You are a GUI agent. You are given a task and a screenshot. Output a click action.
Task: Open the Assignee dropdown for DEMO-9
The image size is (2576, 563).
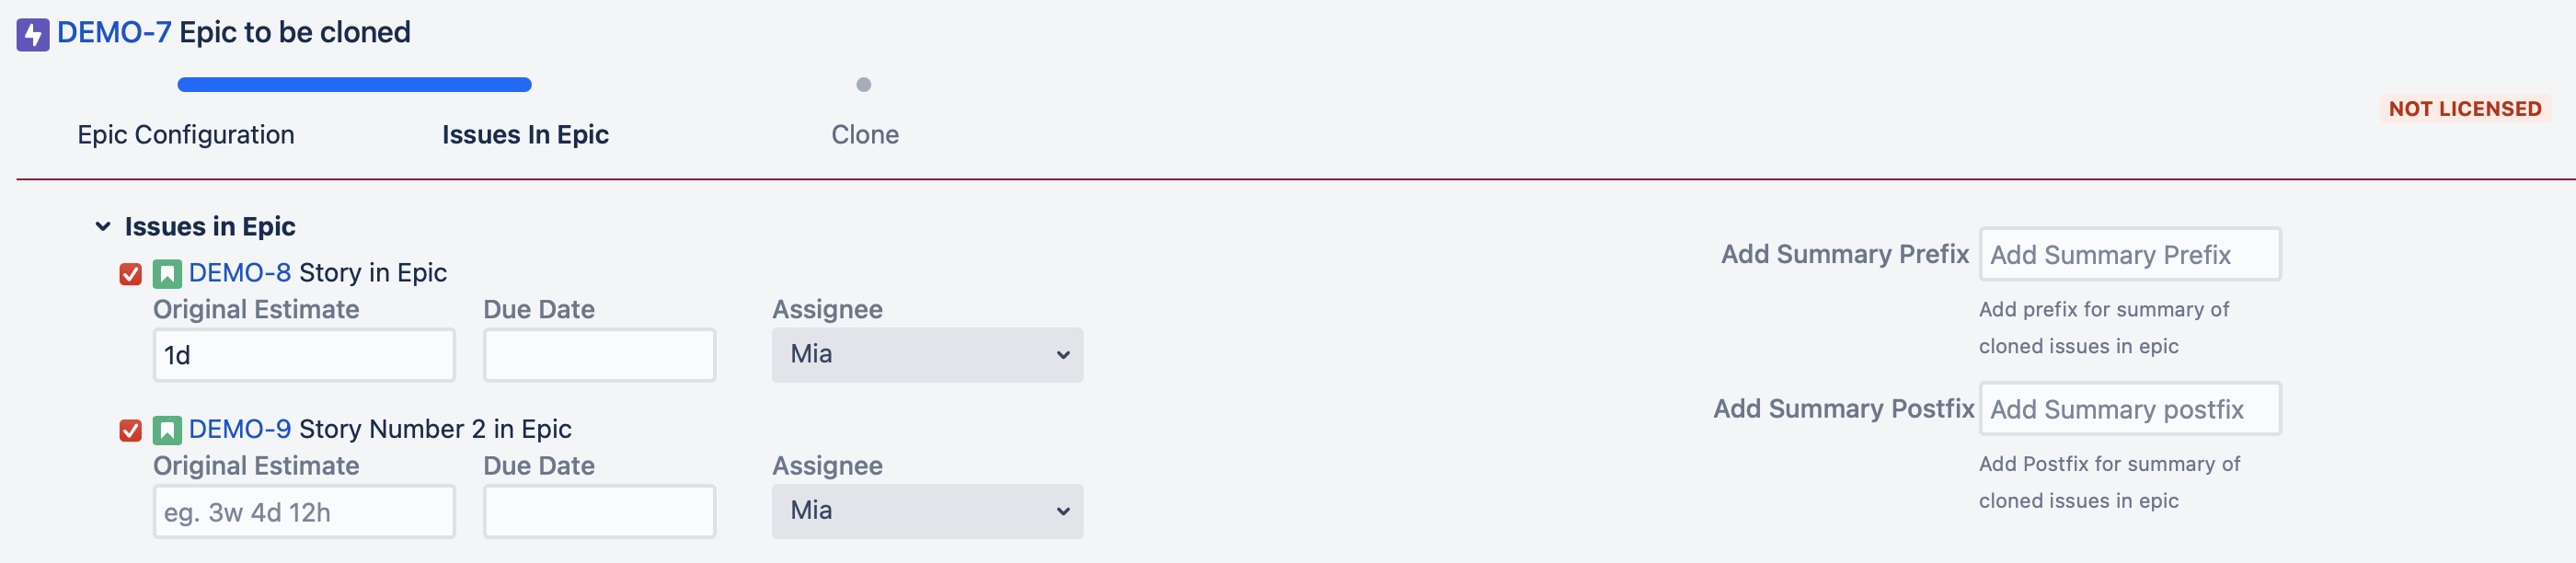point(926,511)
